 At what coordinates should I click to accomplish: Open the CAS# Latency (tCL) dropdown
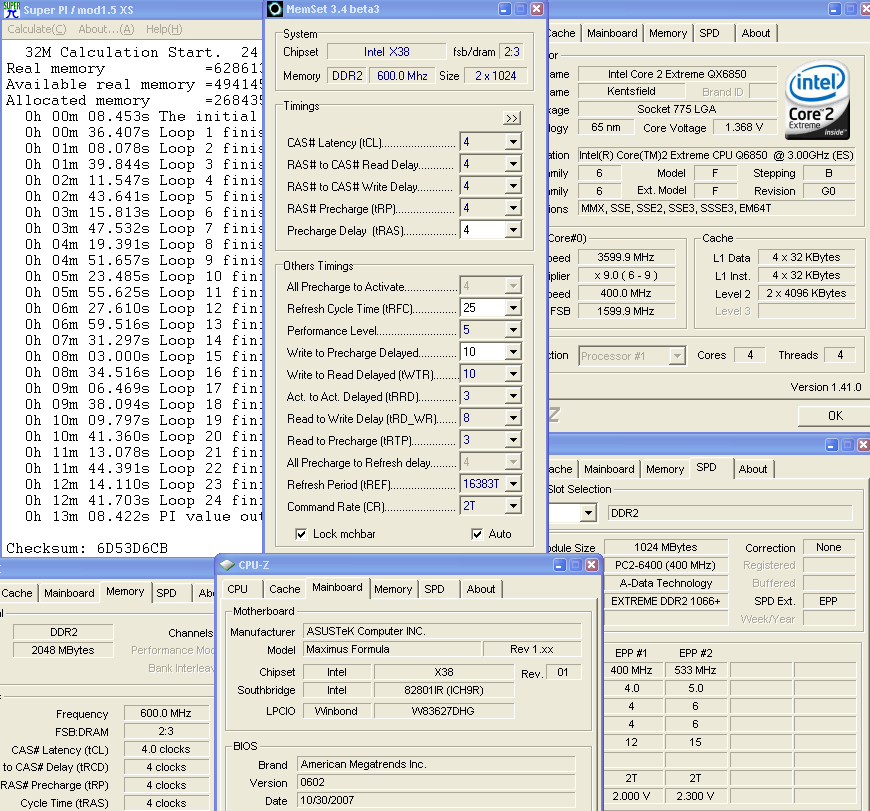[x=513, y=143]
